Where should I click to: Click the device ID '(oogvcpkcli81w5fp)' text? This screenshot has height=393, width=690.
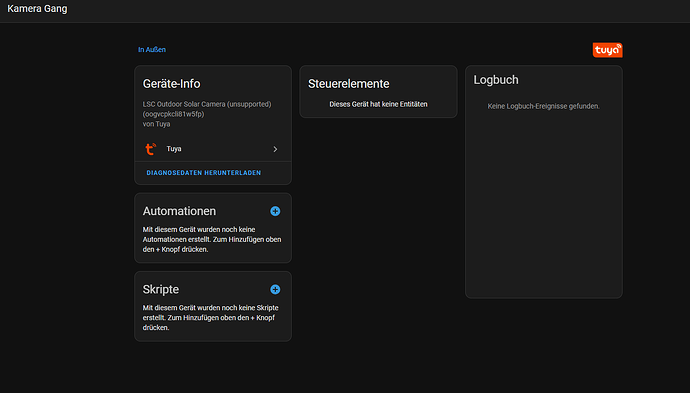coord(173,114)
